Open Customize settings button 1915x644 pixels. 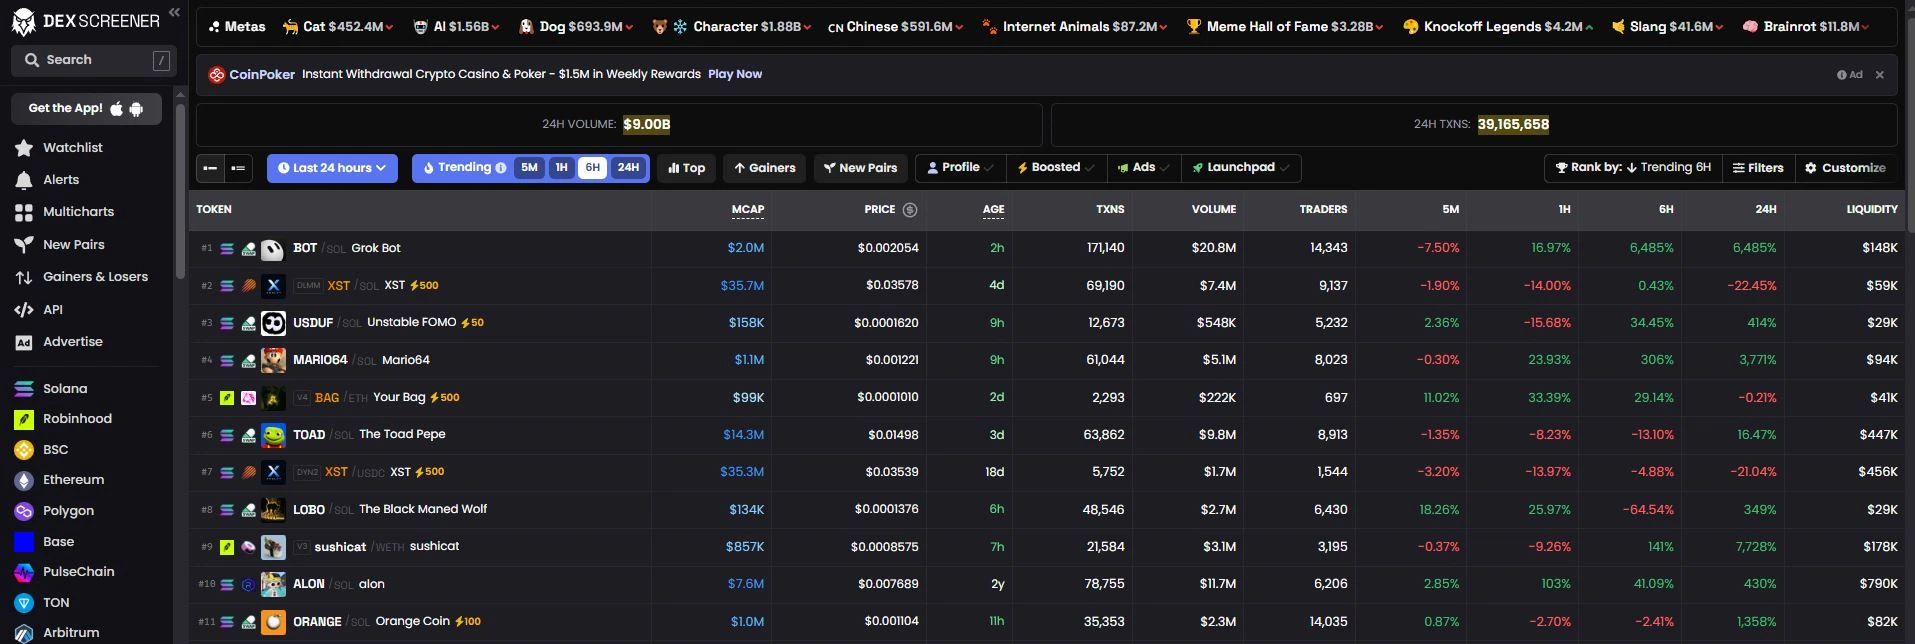tap(1845, 168)
